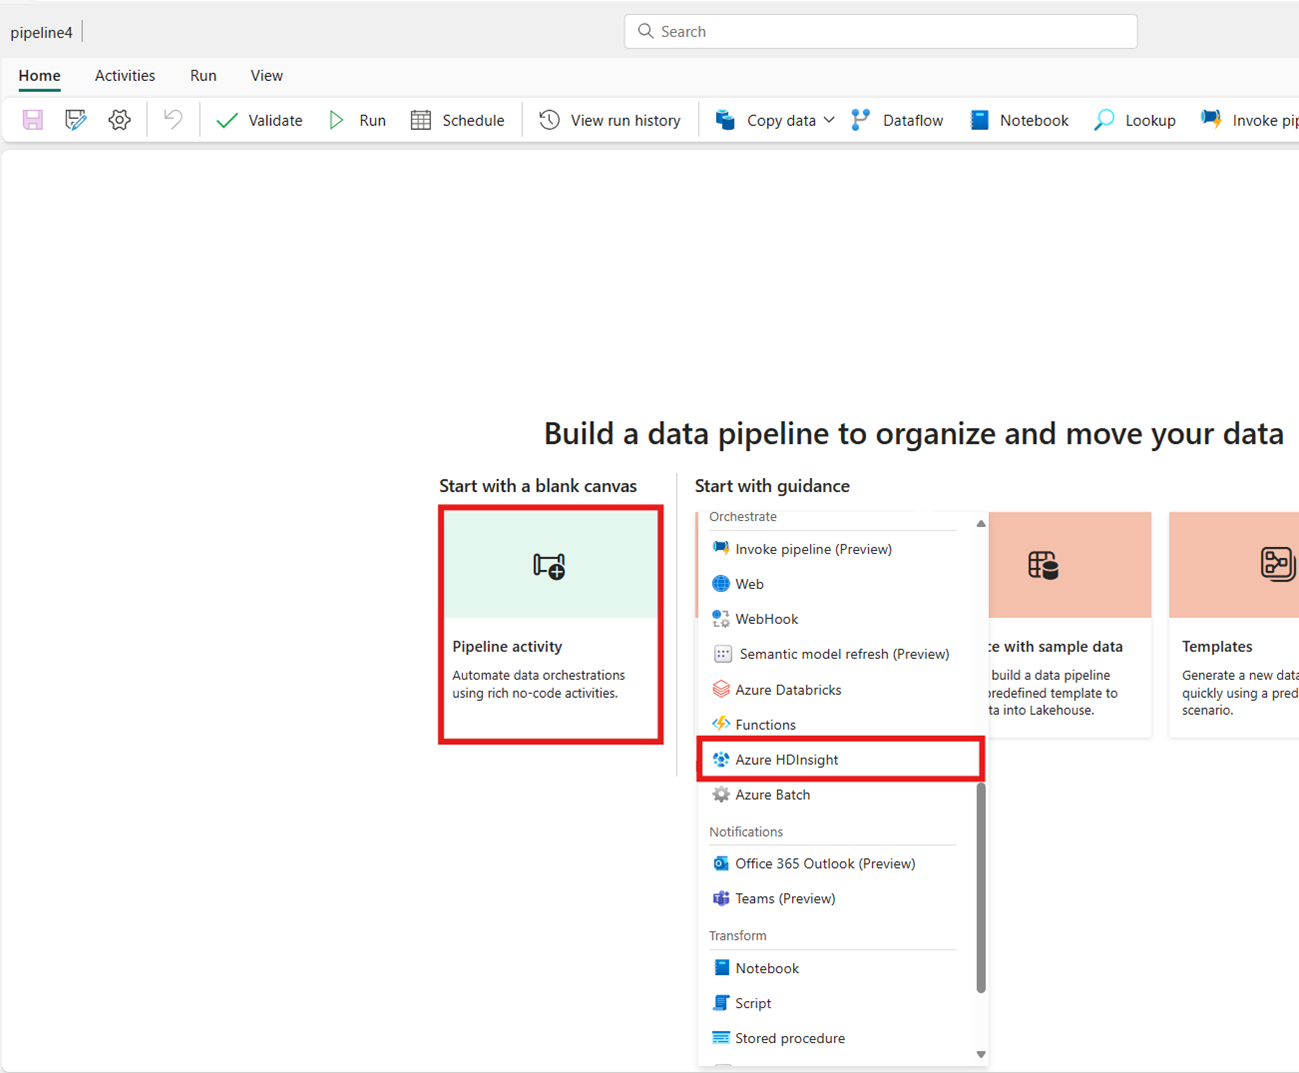
Task: Click the Azure Batch gear icon
Action: click(x=721, y=795)
